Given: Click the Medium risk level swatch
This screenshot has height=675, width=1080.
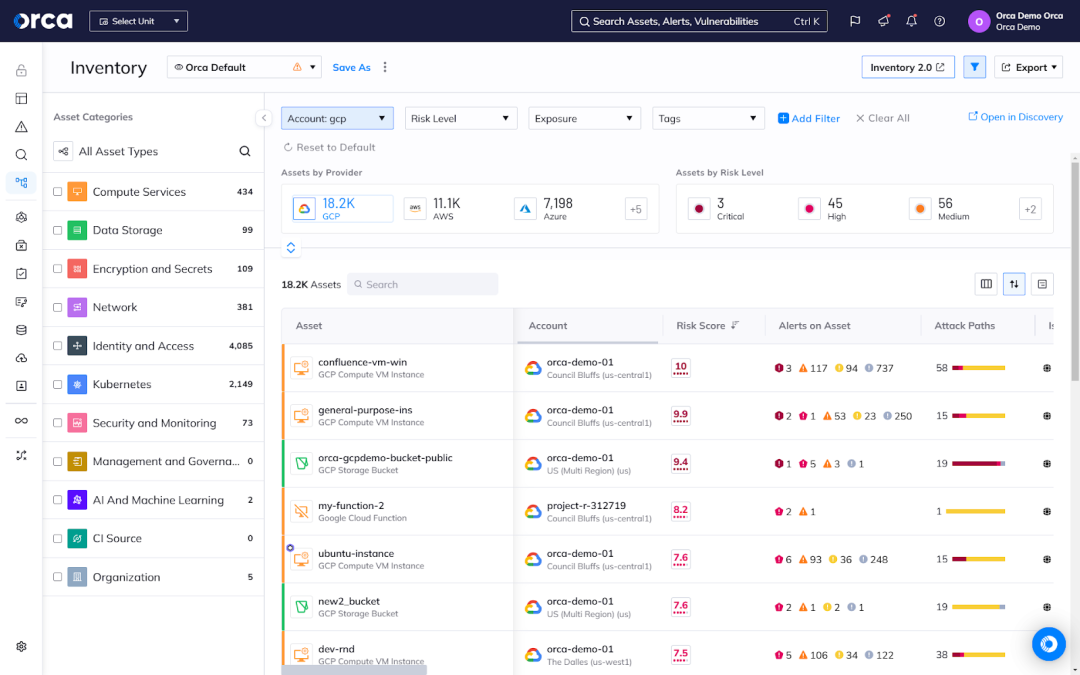Looking at the screenshot, I should pyautogui.click(x=920, y=209).
